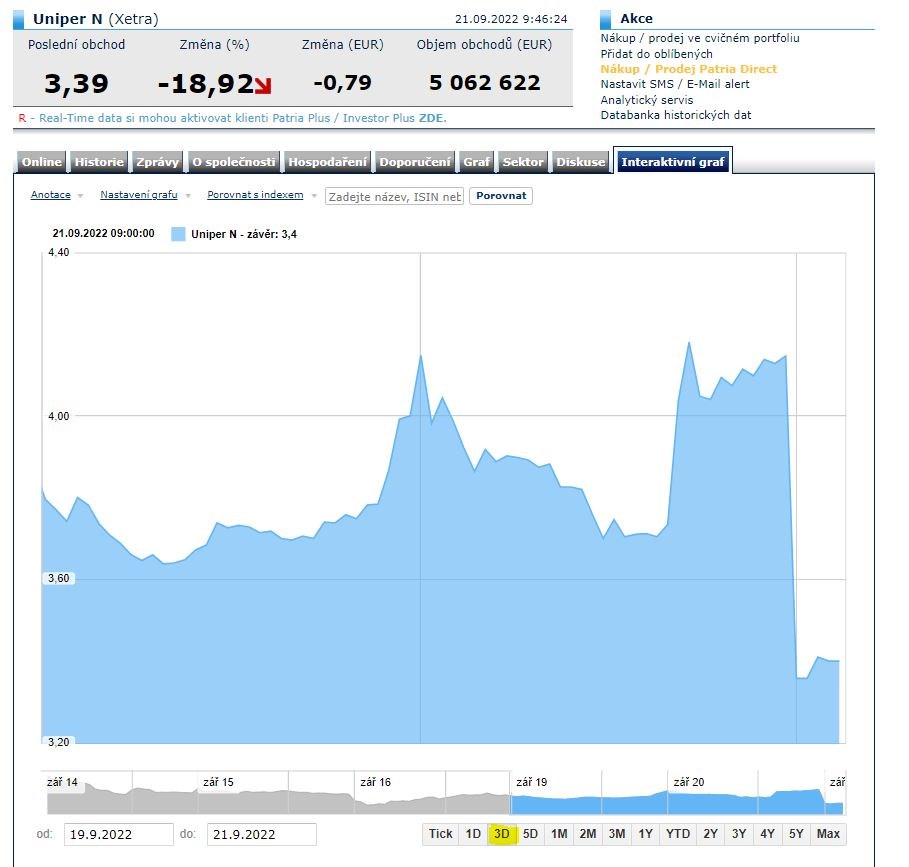Click the ISIN comparison search field
The width and height of the screenshot is (909, 867).
point(395,196)
